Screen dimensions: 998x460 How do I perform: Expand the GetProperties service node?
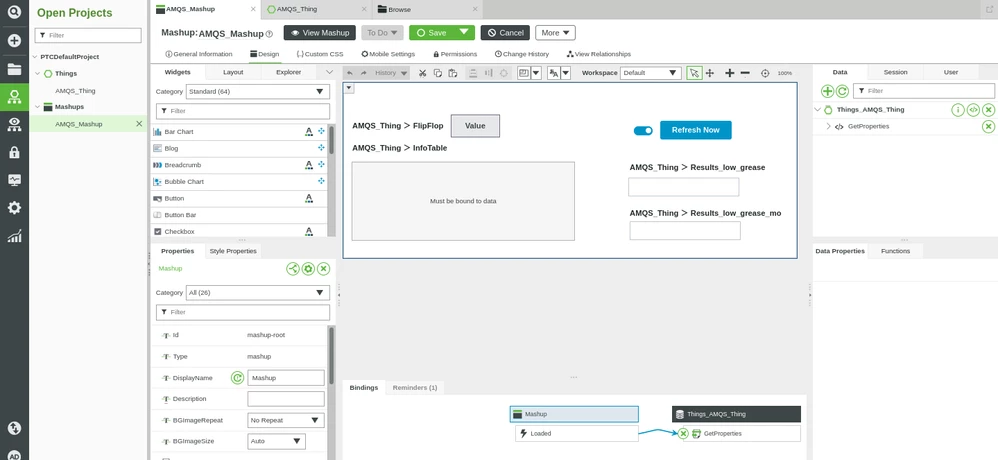click(x=828, y=127)
